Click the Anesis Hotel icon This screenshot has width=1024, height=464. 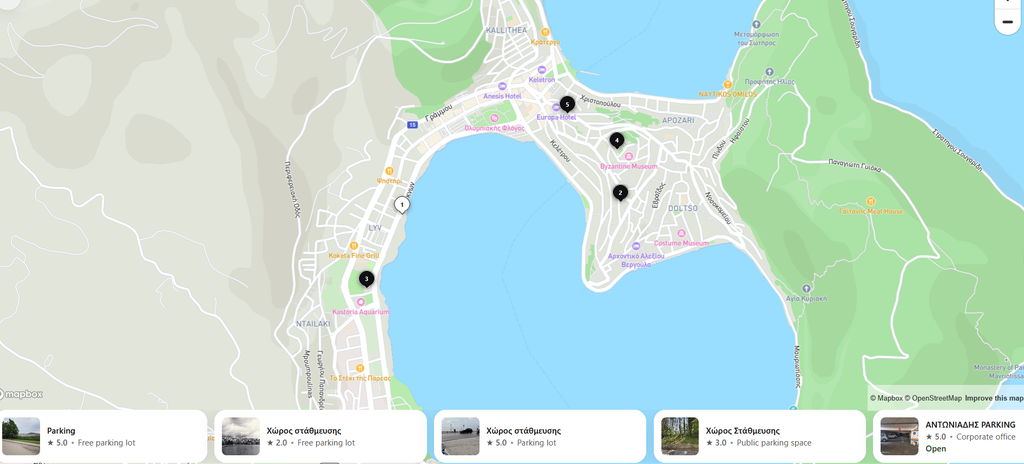pyautogui.click(x=502, y=86)
